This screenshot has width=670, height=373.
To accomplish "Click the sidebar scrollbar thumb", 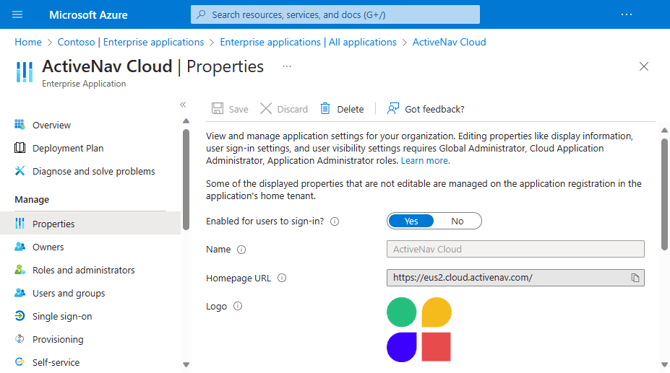I will [x=186, y=179].
